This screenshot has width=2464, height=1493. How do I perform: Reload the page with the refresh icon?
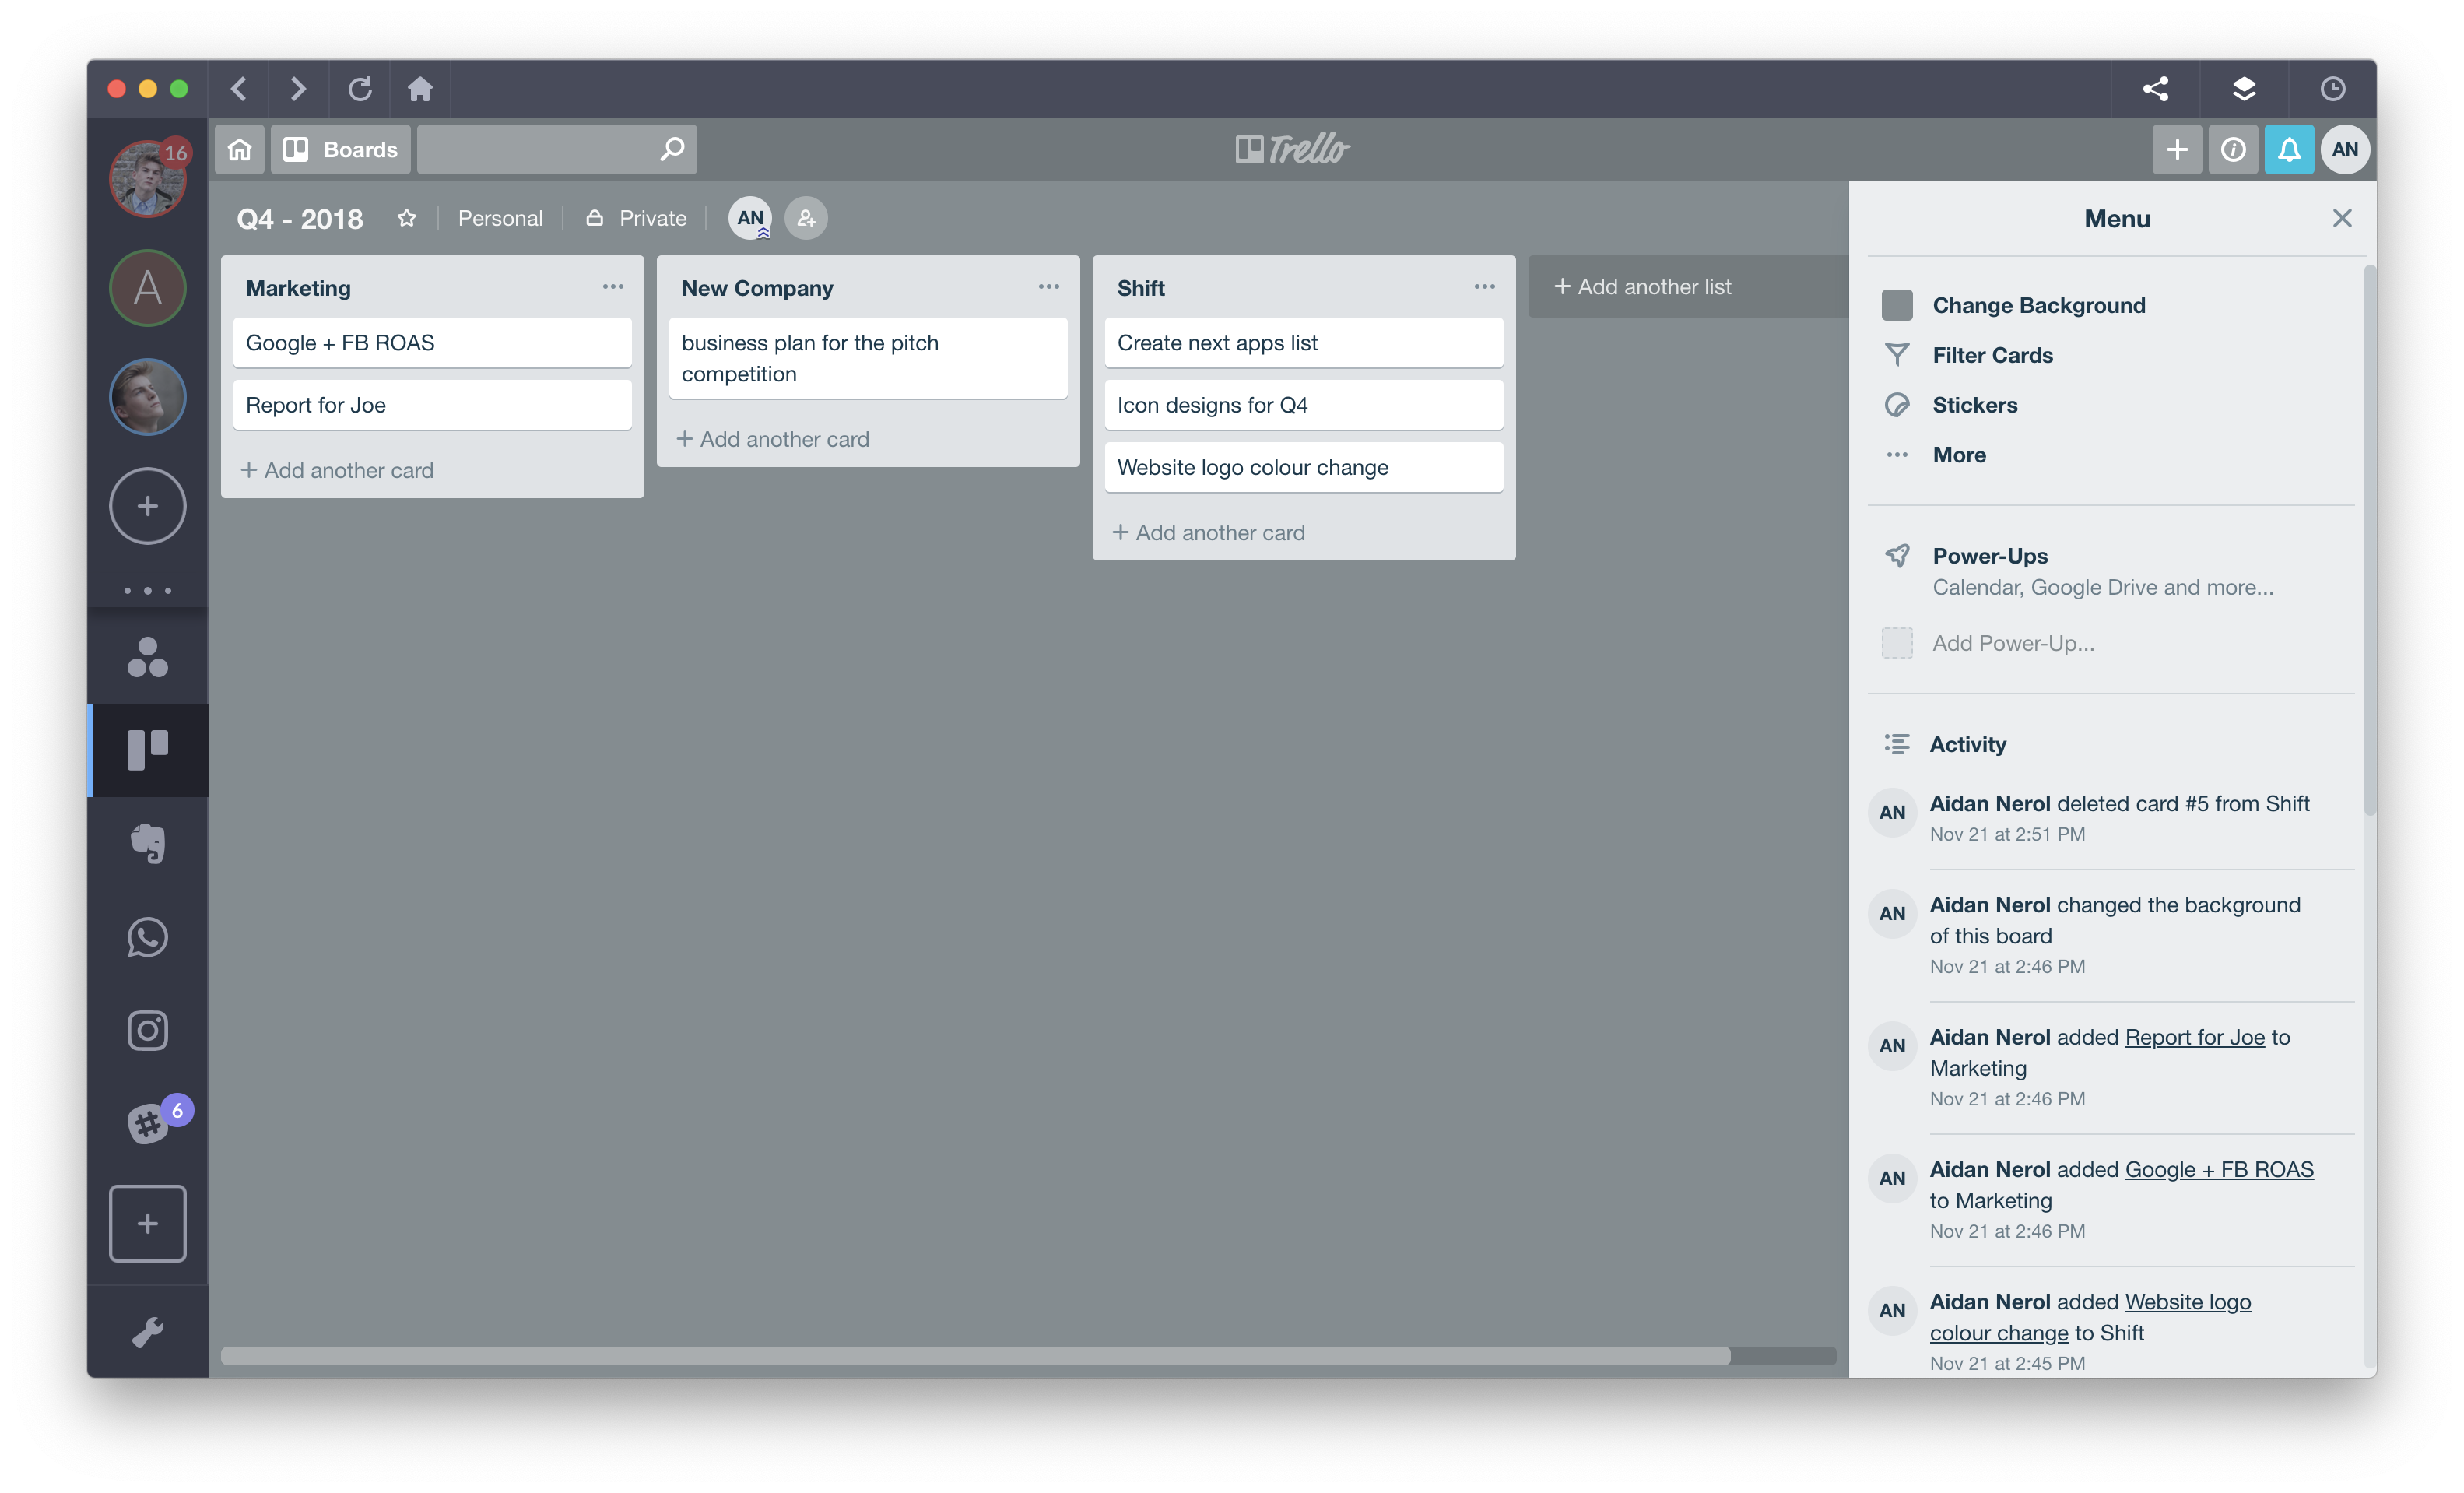pyautogui.click(x=360, y=89)
